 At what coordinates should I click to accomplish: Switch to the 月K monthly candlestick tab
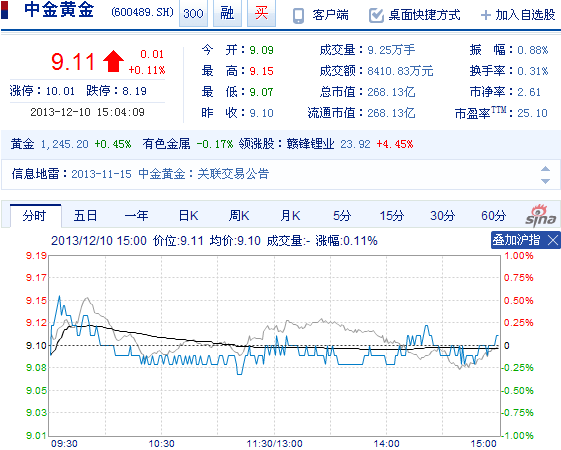point(290,216)
